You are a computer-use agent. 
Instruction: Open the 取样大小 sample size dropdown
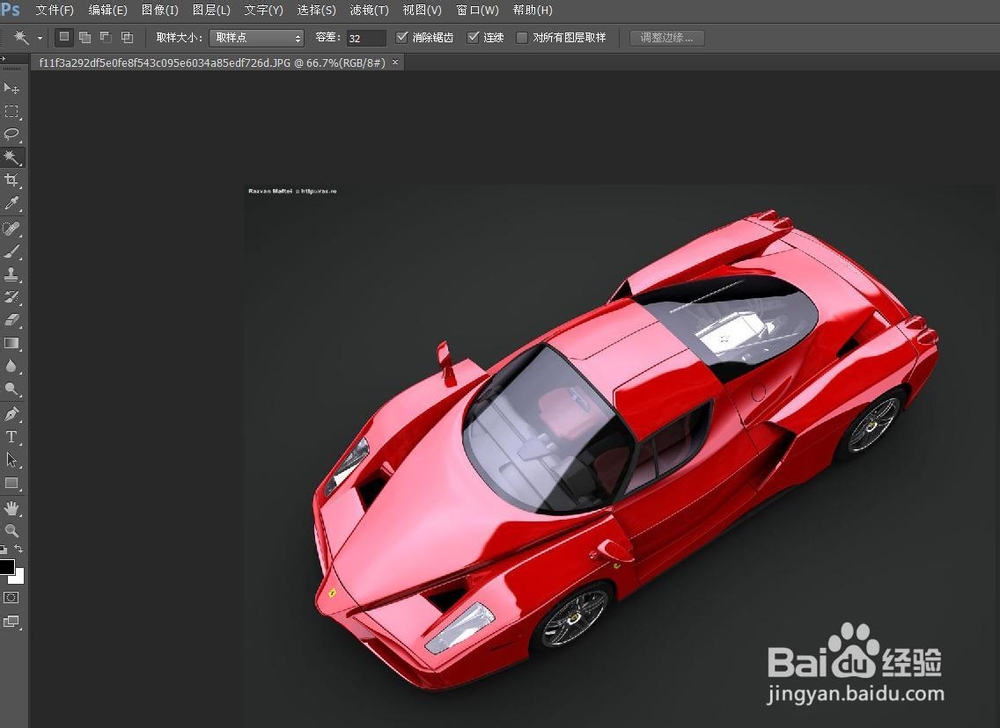(256, 38)
